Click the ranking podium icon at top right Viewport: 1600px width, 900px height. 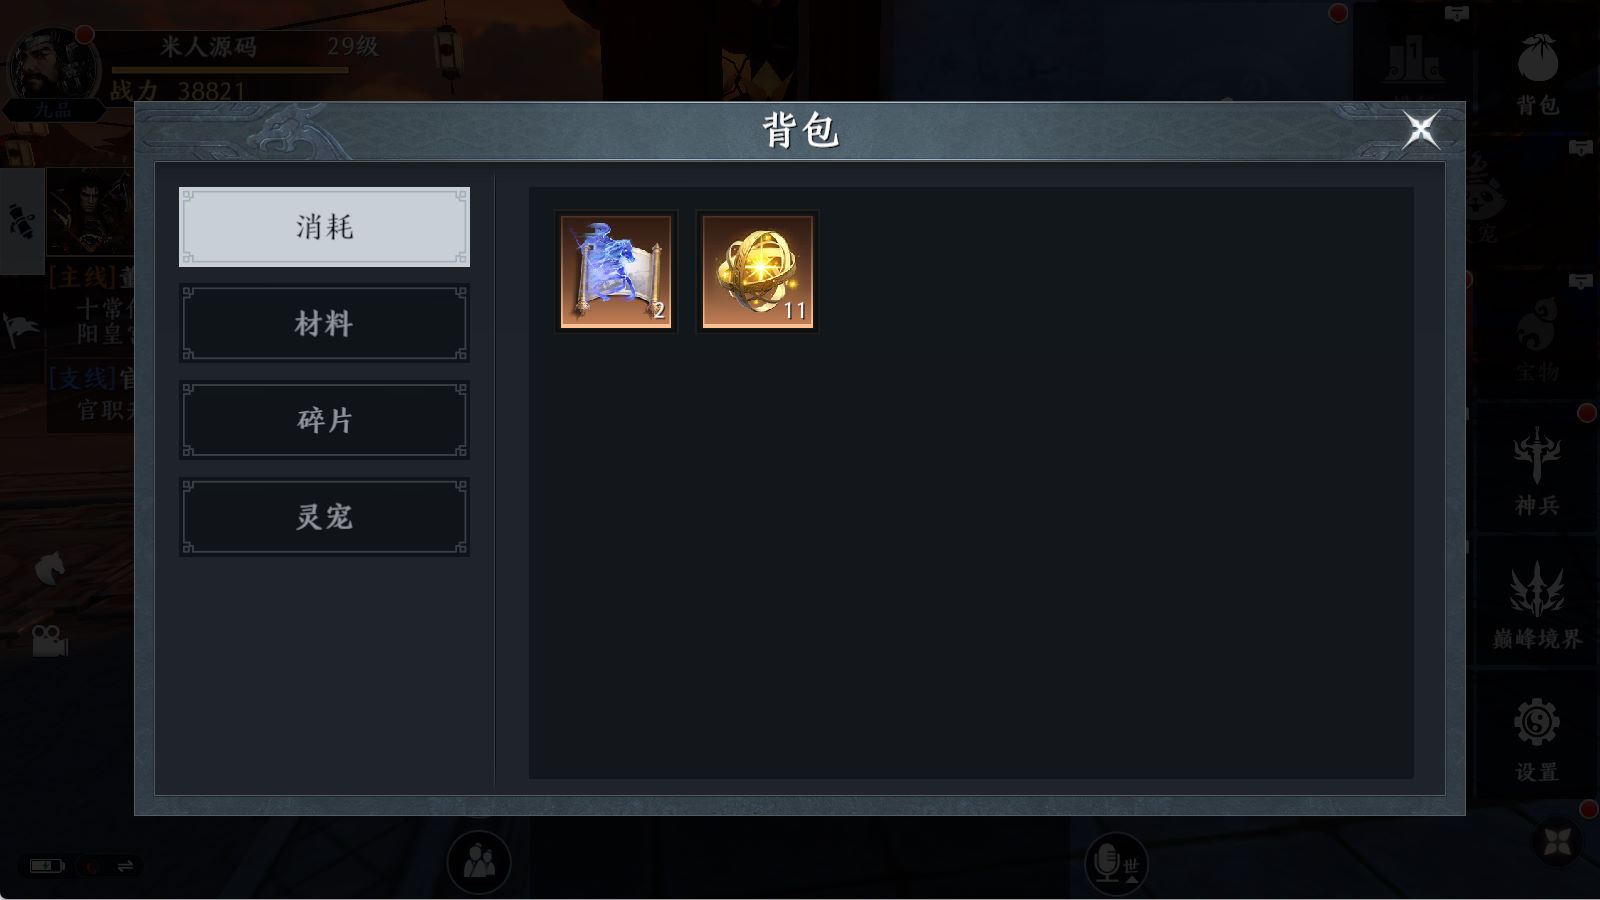[x=1413, y=59]
